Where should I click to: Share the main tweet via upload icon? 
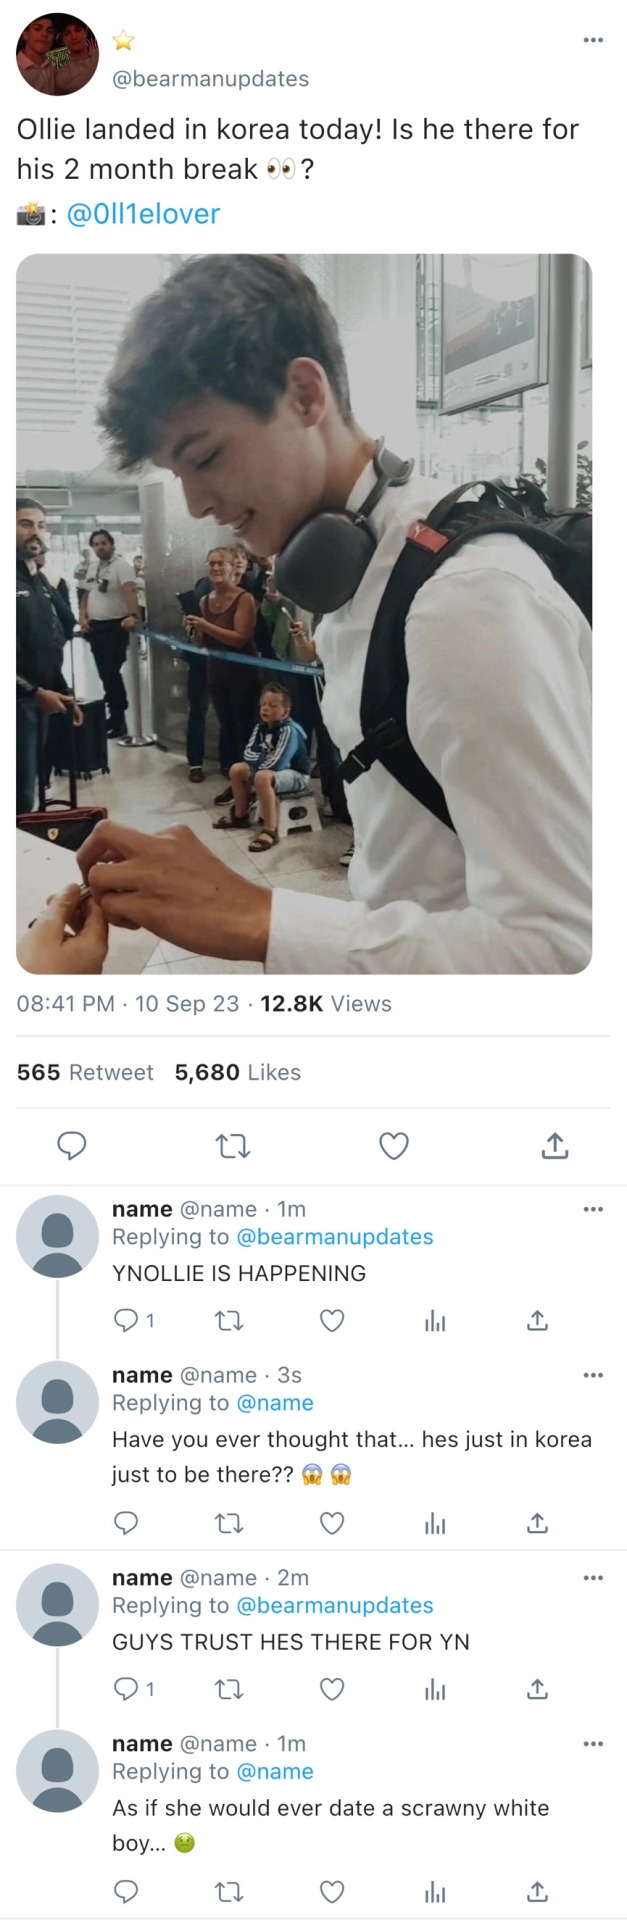[x=555, y=1145]
